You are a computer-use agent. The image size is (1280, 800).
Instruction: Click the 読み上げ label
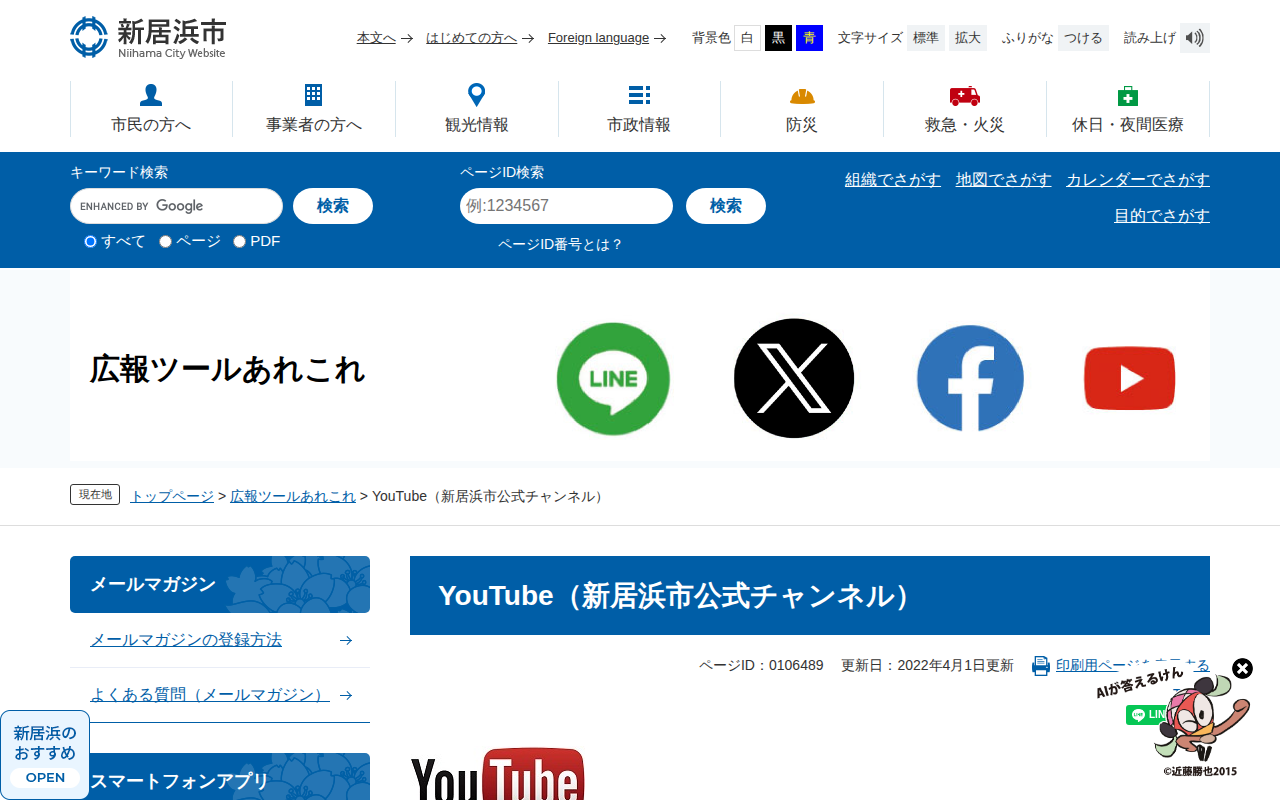click(x=1150, y=38)
